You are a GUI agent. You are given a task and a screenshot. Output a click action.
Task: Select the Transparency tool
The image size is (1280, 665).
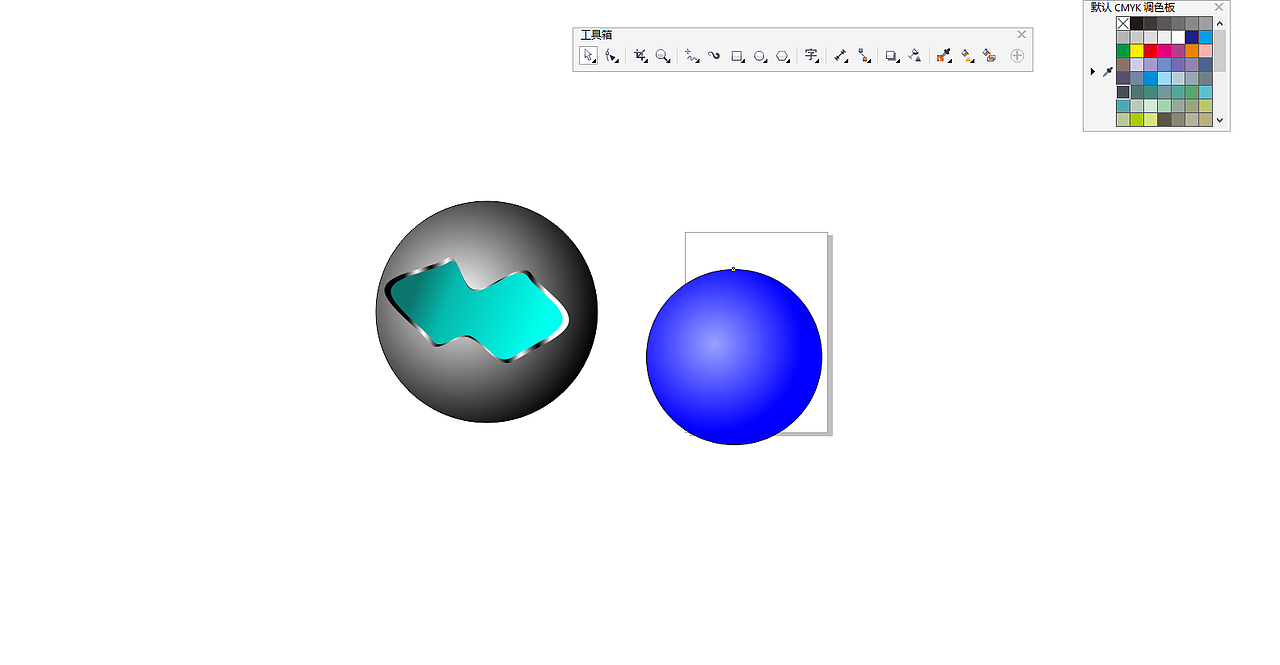pos(915,56)
